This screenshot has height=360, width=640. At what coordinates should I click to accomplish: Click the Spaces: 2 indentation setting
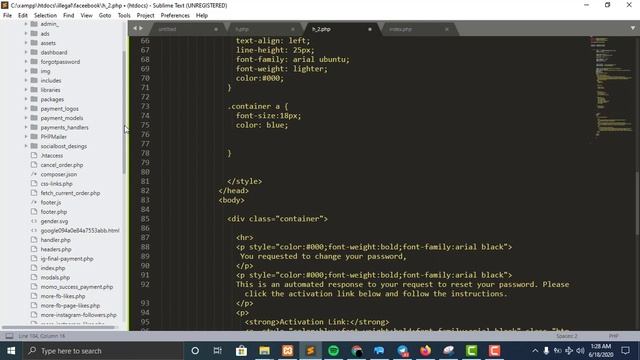click(x=567, y=336)
